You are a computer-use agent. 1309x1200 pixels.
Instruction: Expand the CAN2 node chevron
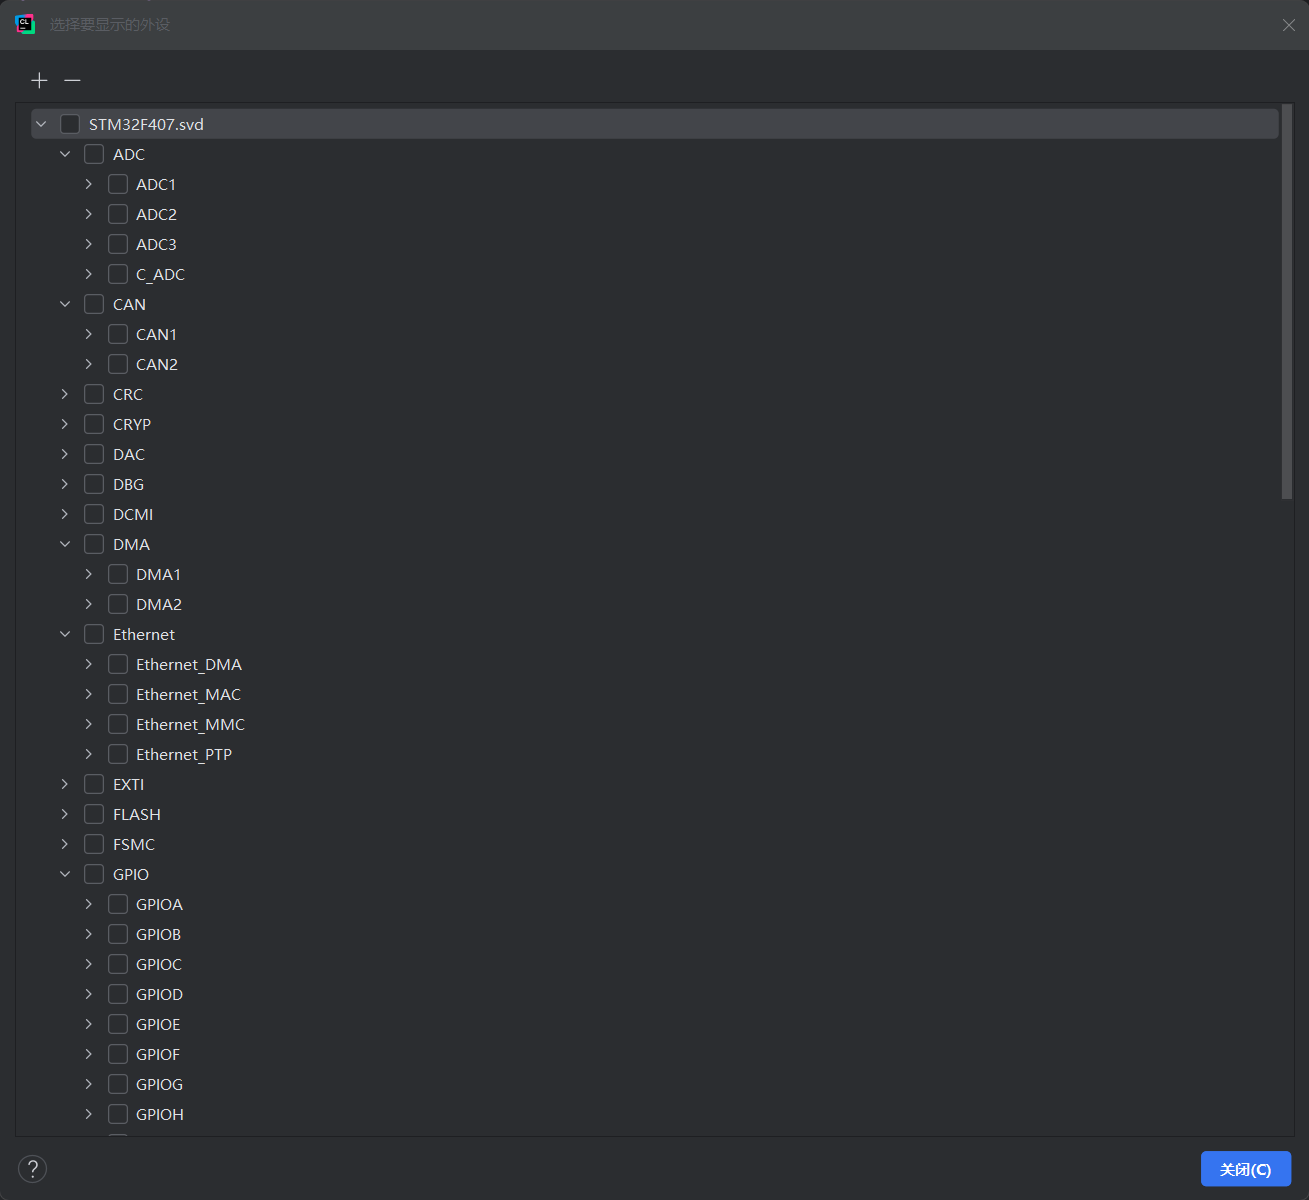(89, 364)
